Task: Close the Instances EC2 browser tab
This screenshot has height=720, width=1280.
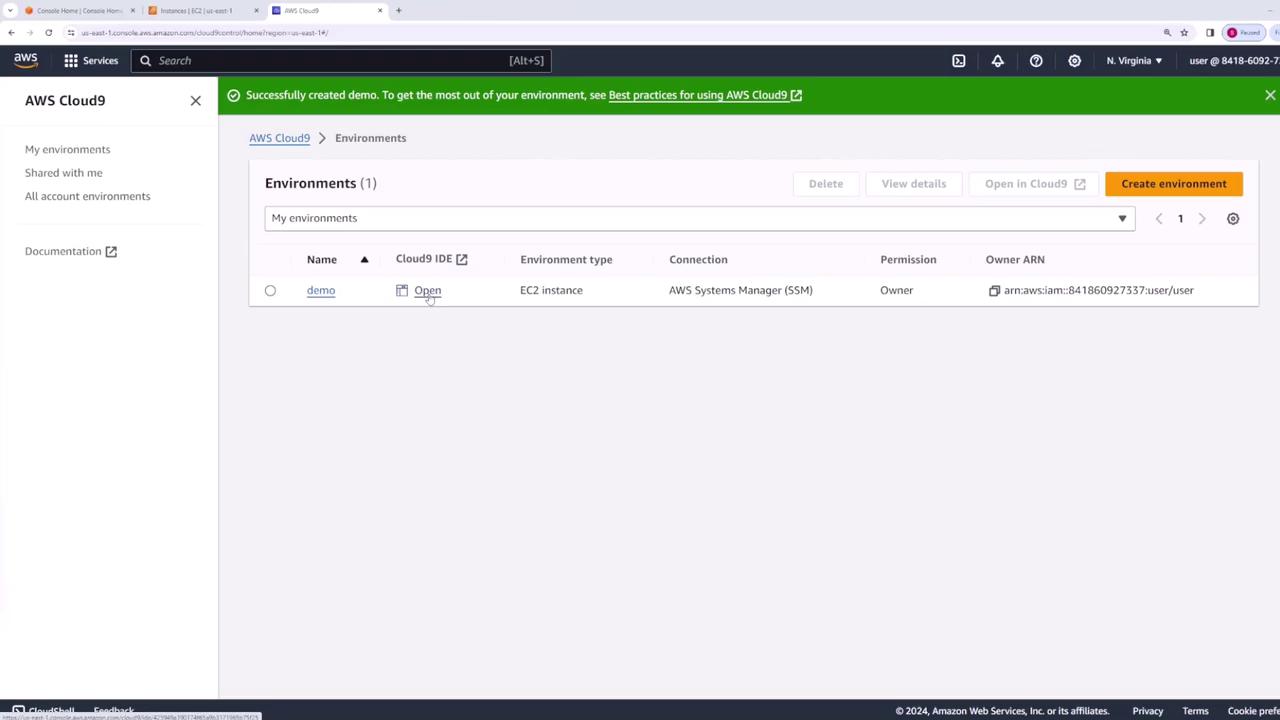Action: (x=256, y=11)
